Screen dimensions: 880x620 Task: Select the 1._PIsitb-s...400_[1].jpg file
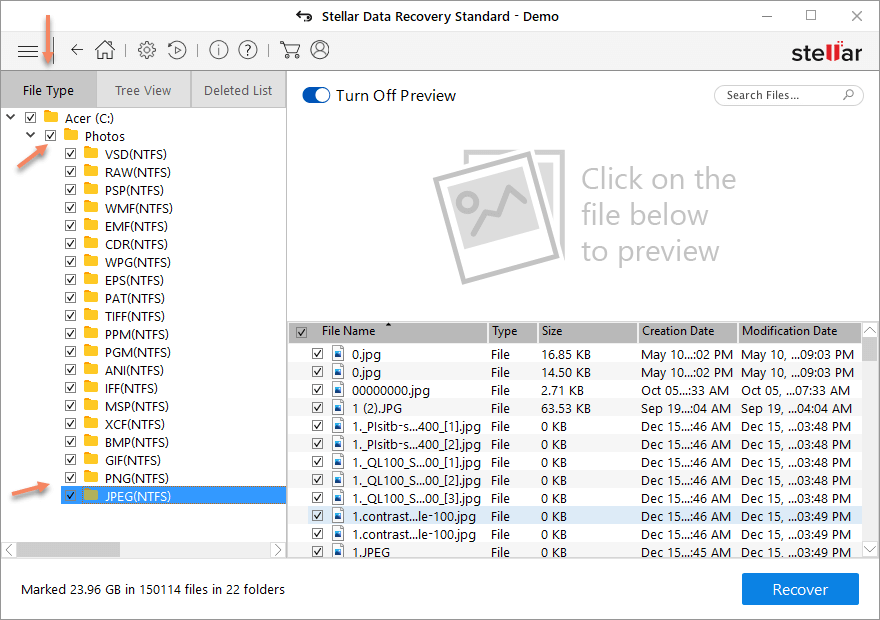click(x=416, y=426)
